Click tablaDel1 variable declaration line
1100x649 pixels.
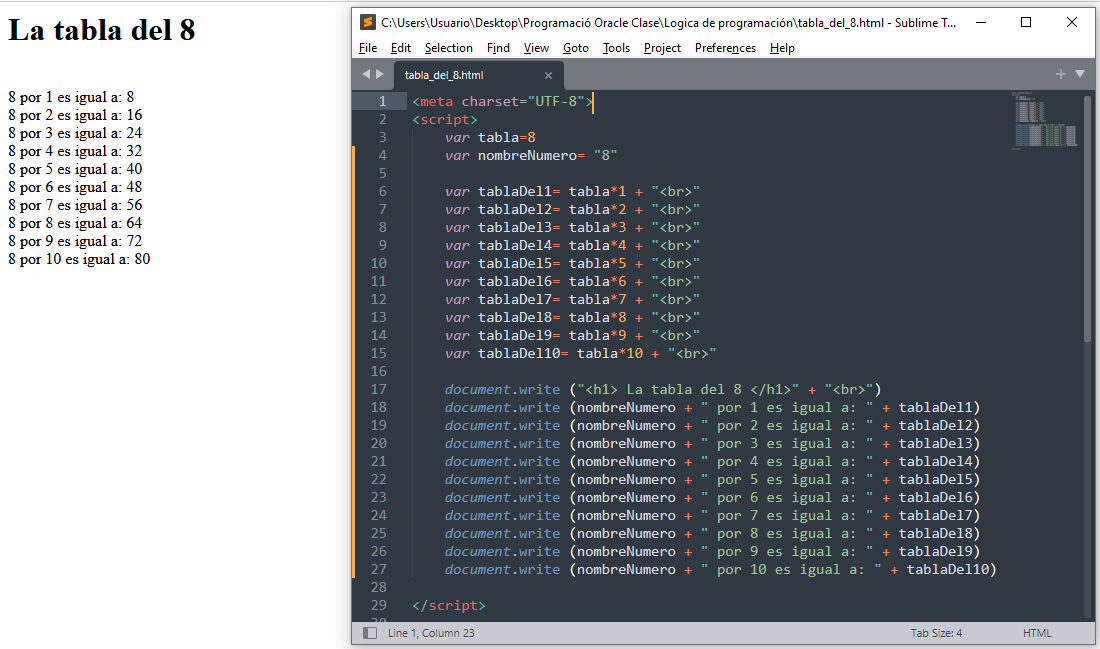point(572,192)
